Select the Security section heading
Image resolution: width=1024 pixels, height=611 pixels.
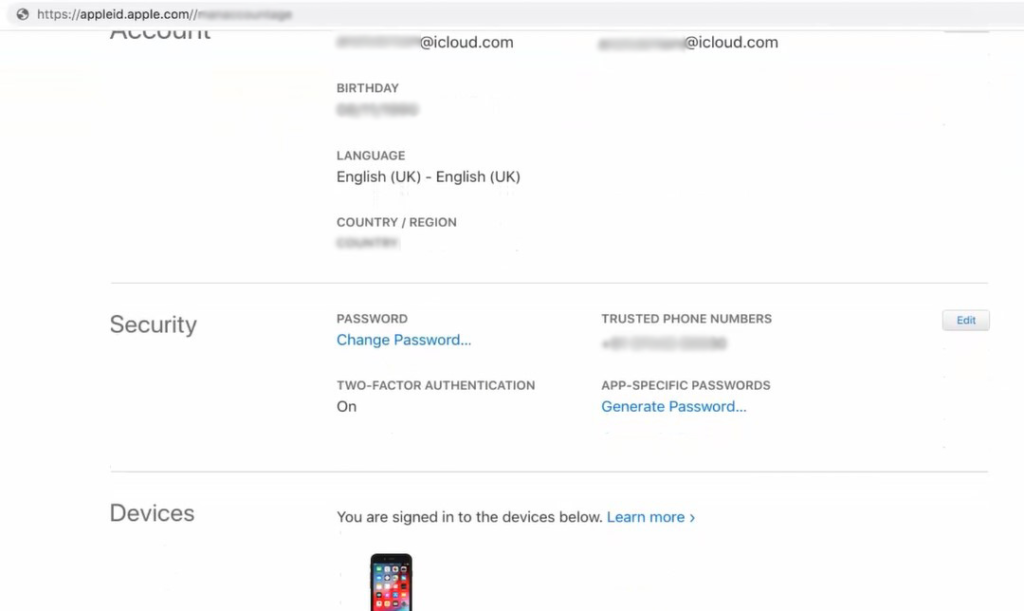153,324
